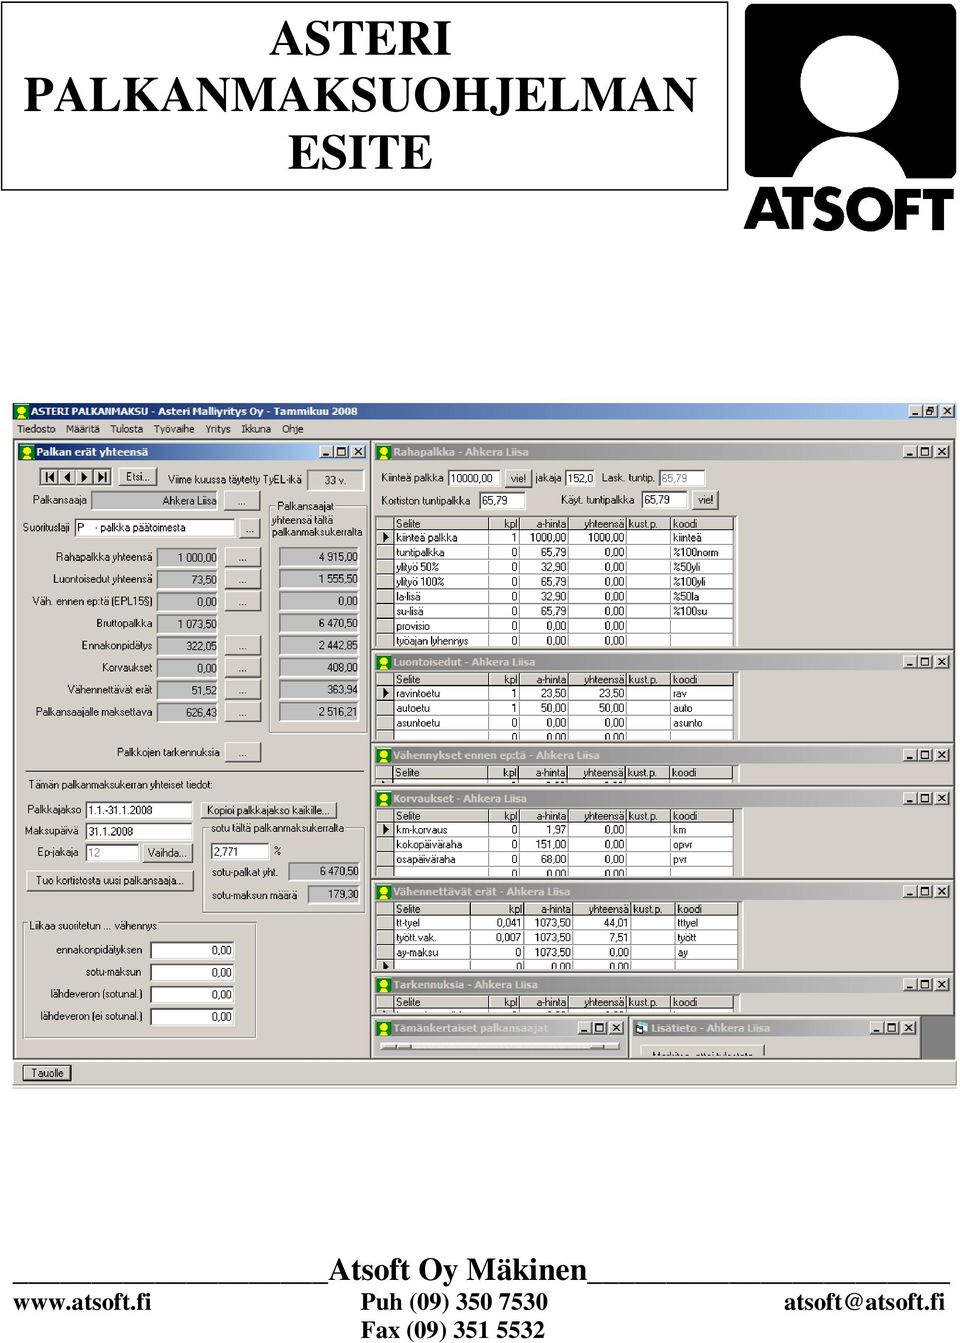Open Suorituslaji selection button (...)
Image resolution: width=960 pixels, height=1343 pixels.
tap(249, 528)
